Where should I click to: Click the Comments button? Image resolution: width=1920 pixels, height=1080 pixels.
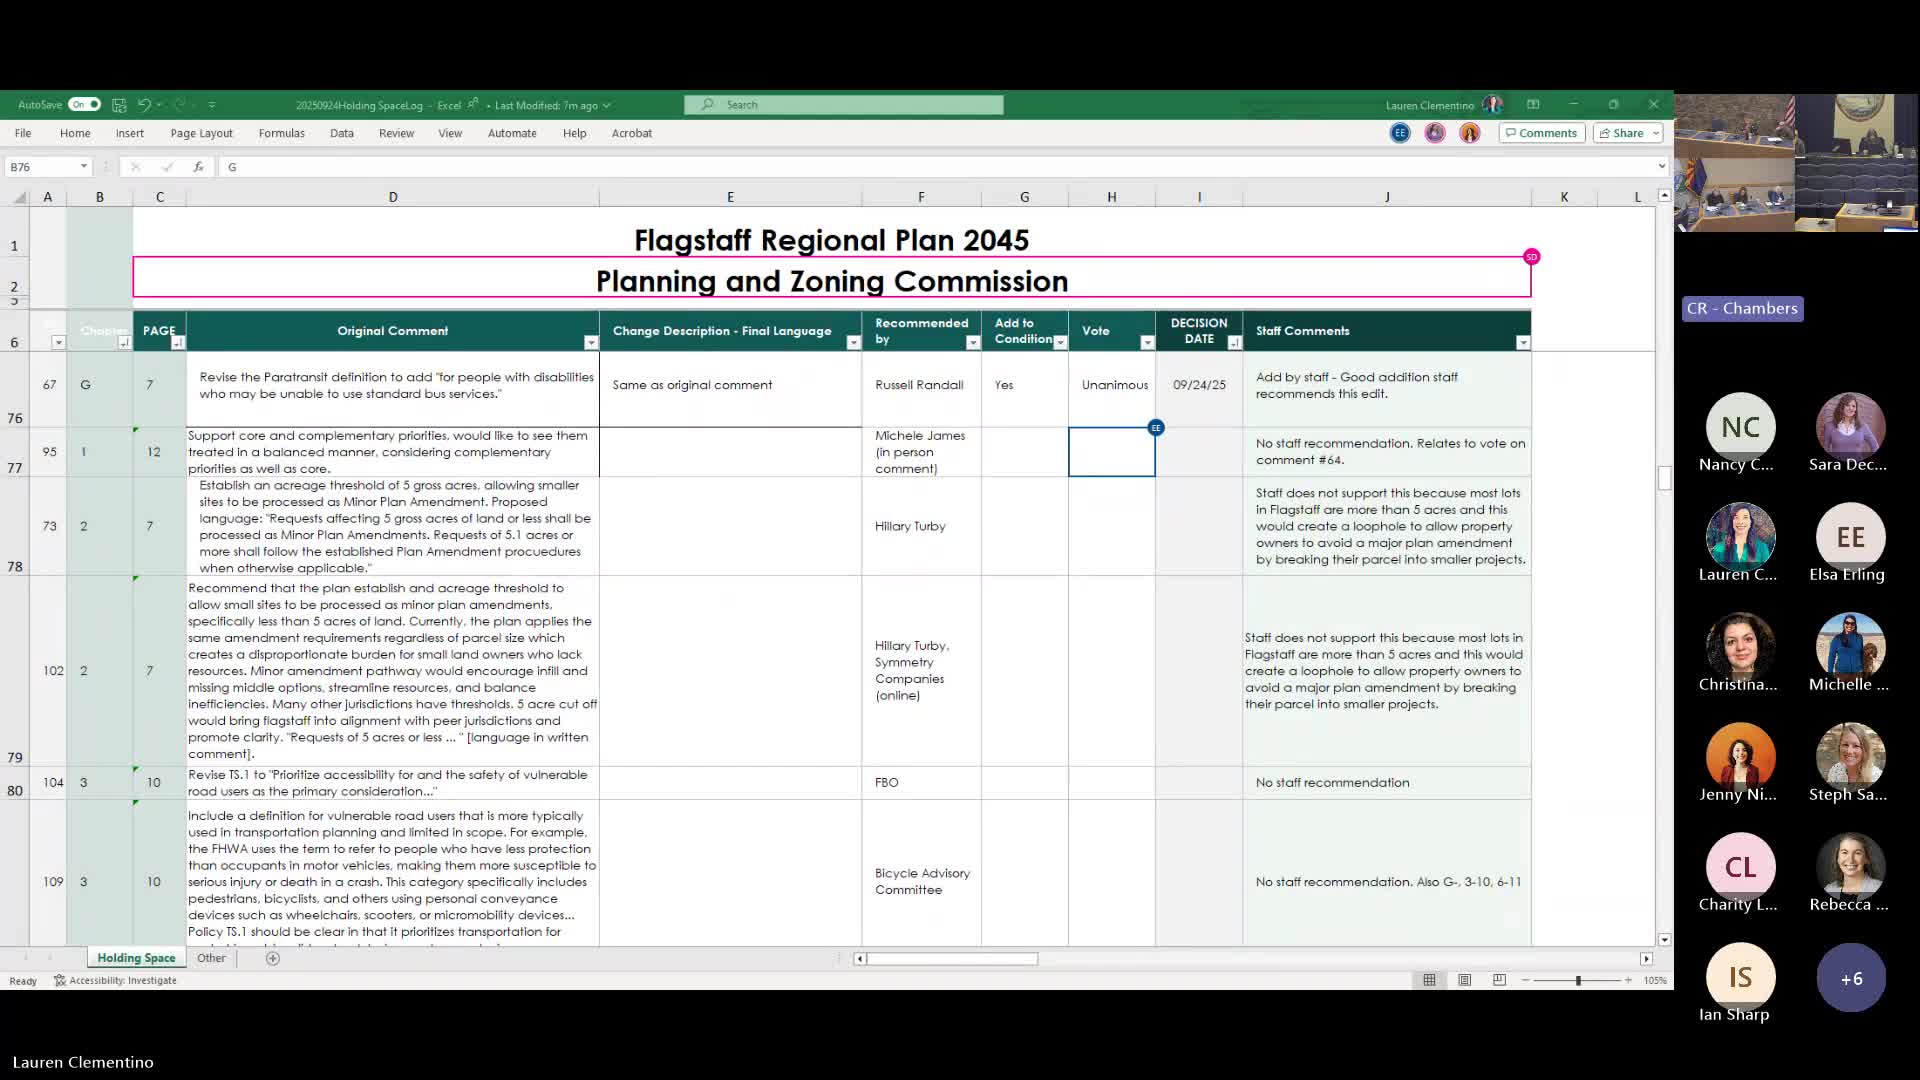1541,133
